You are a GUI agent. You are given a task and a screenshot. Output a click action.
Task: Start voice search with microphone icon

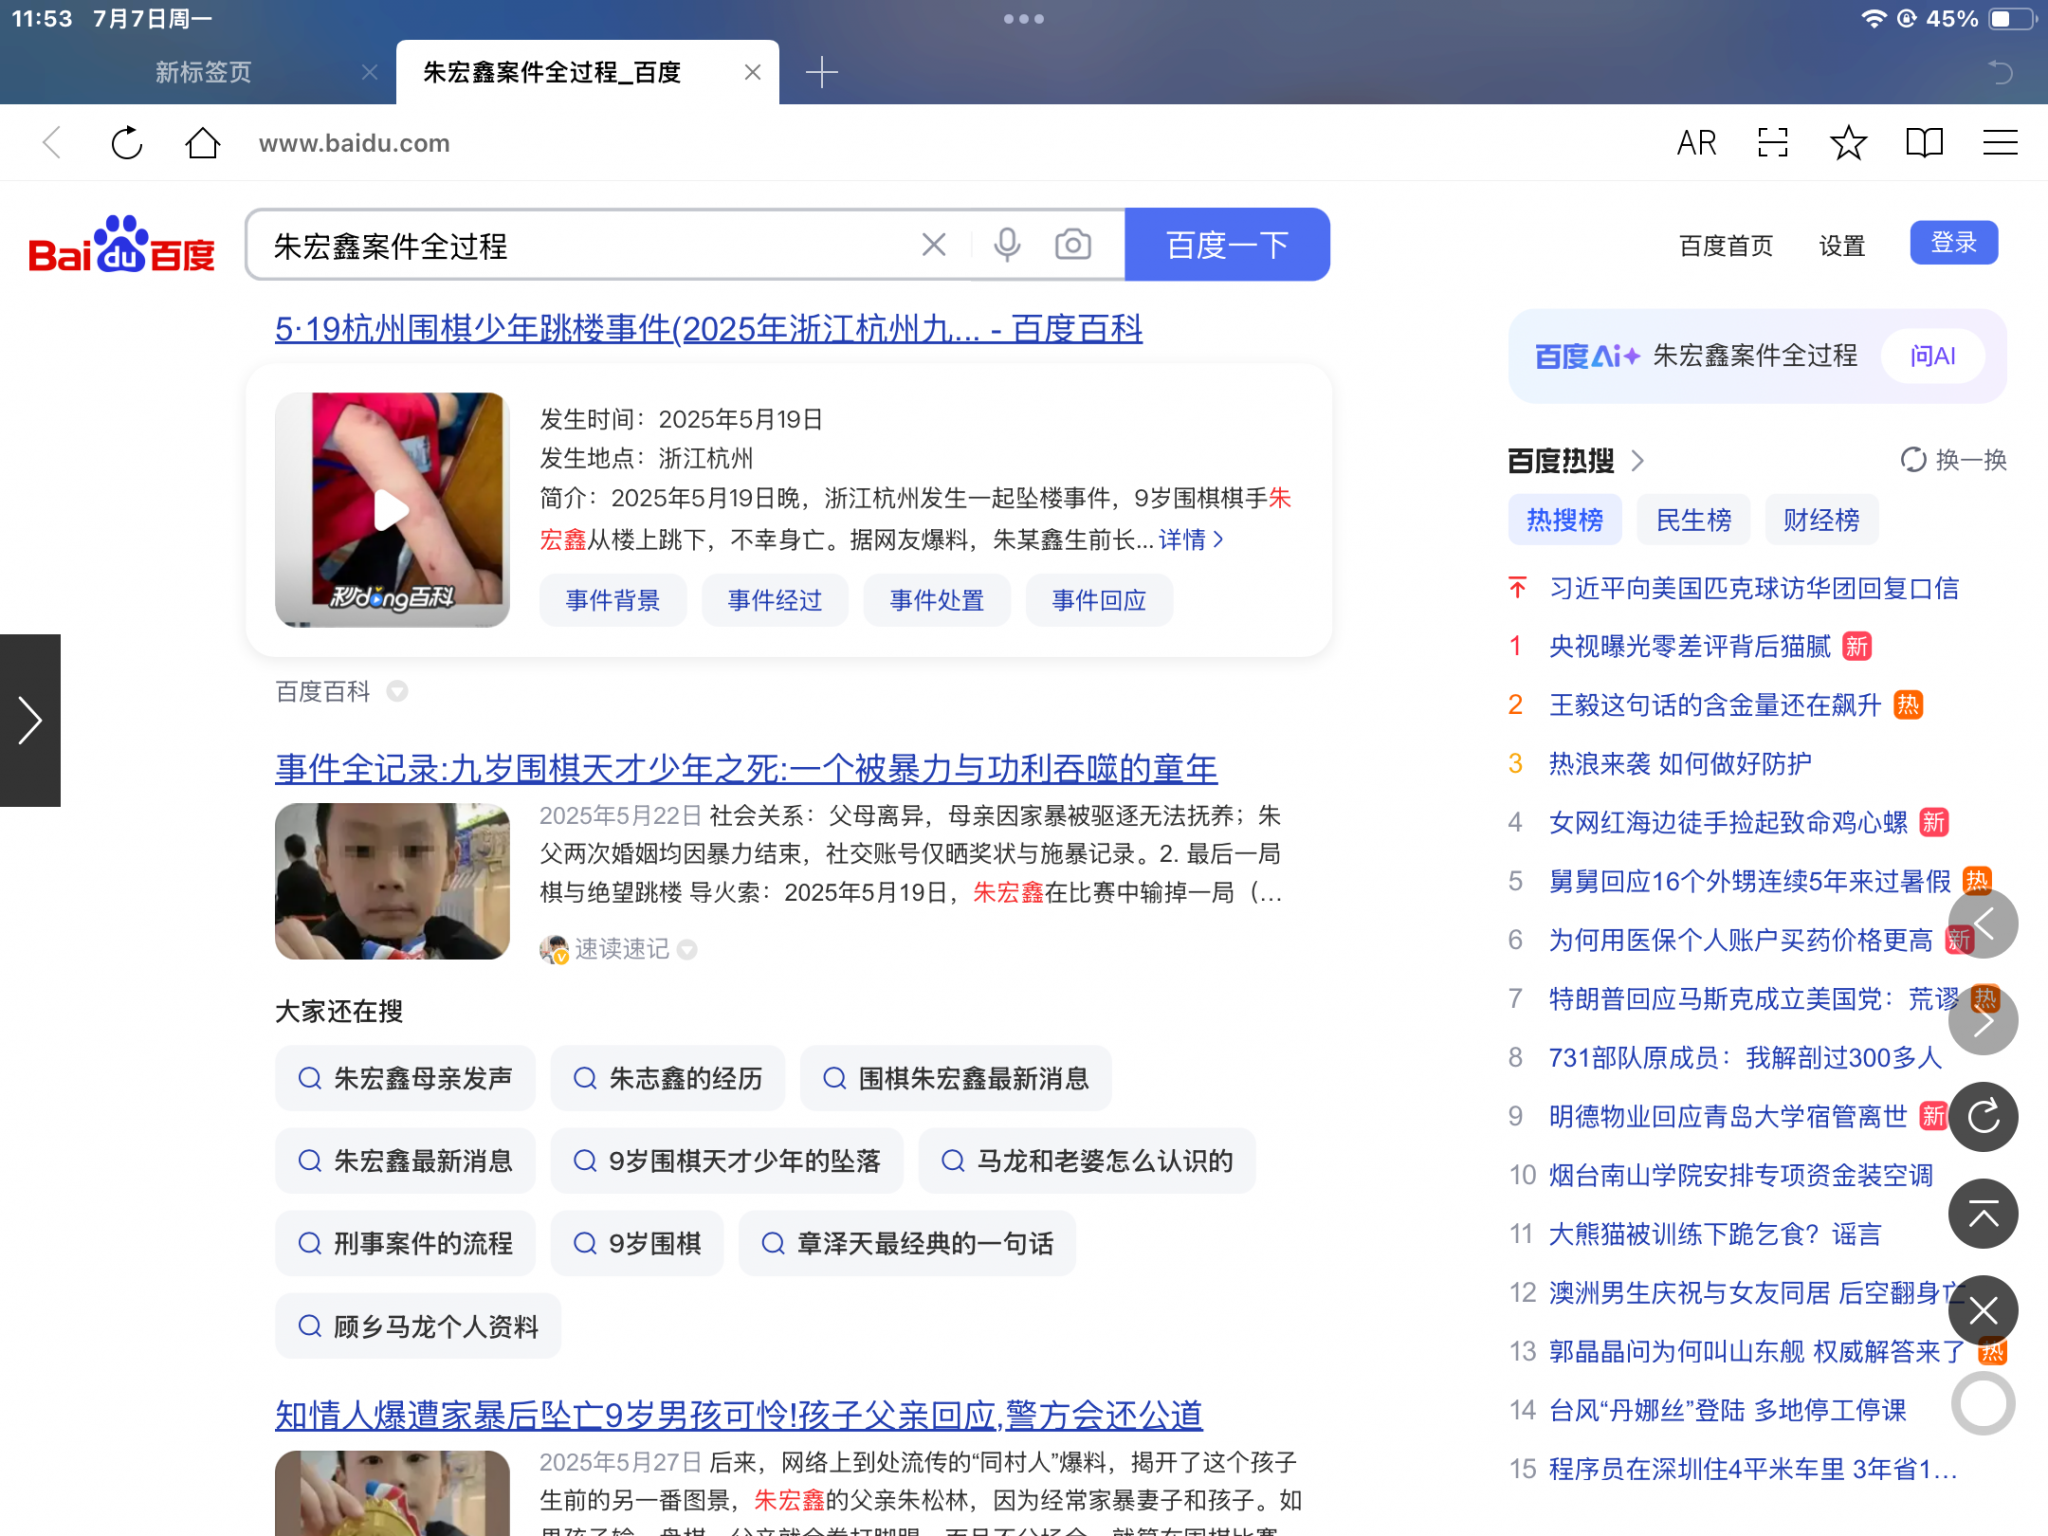pos(1007,245)
